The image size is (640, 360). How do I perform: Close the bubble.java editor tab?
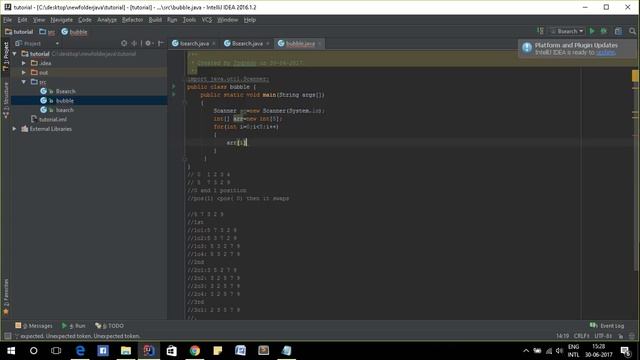[320, 43]
